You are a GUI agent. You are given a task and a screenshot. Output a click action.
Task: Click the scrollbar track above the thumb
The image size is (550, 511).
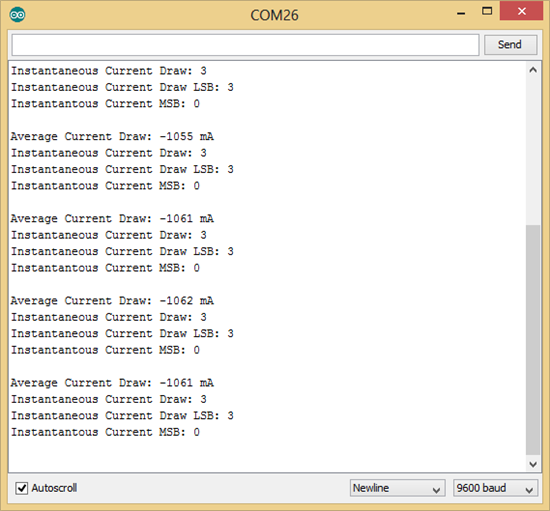pos(533,151)
